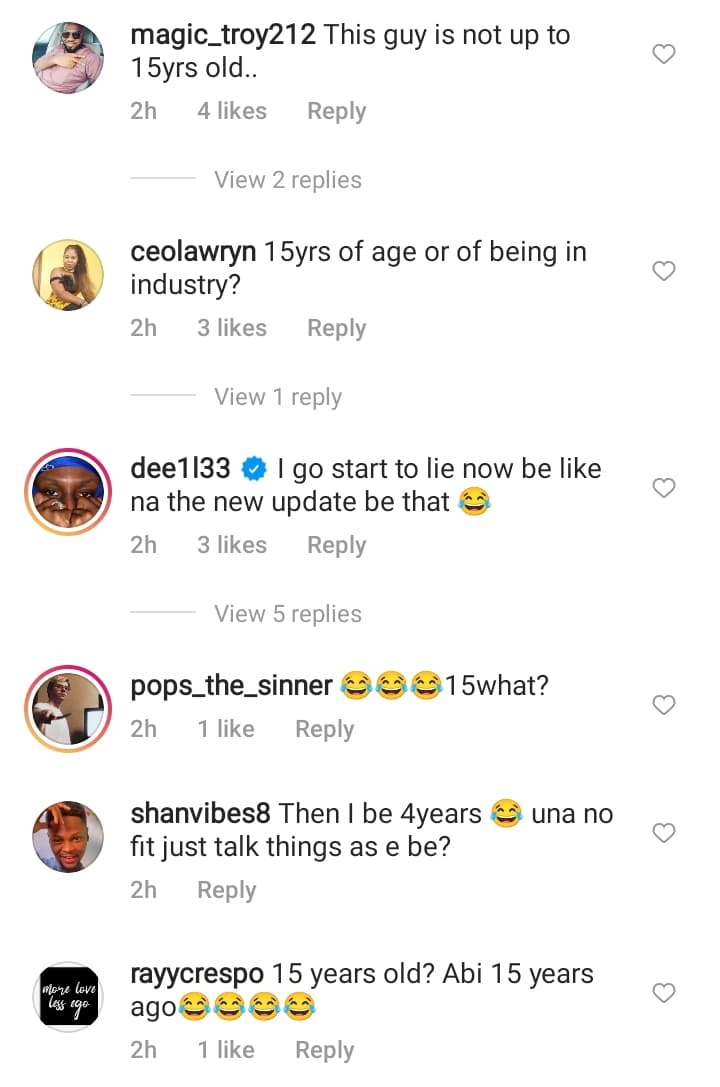The width and height of the screenshot is (720, 1087).
Task: Tap shanvibes8's profile photo
Action: coord(69,835)
